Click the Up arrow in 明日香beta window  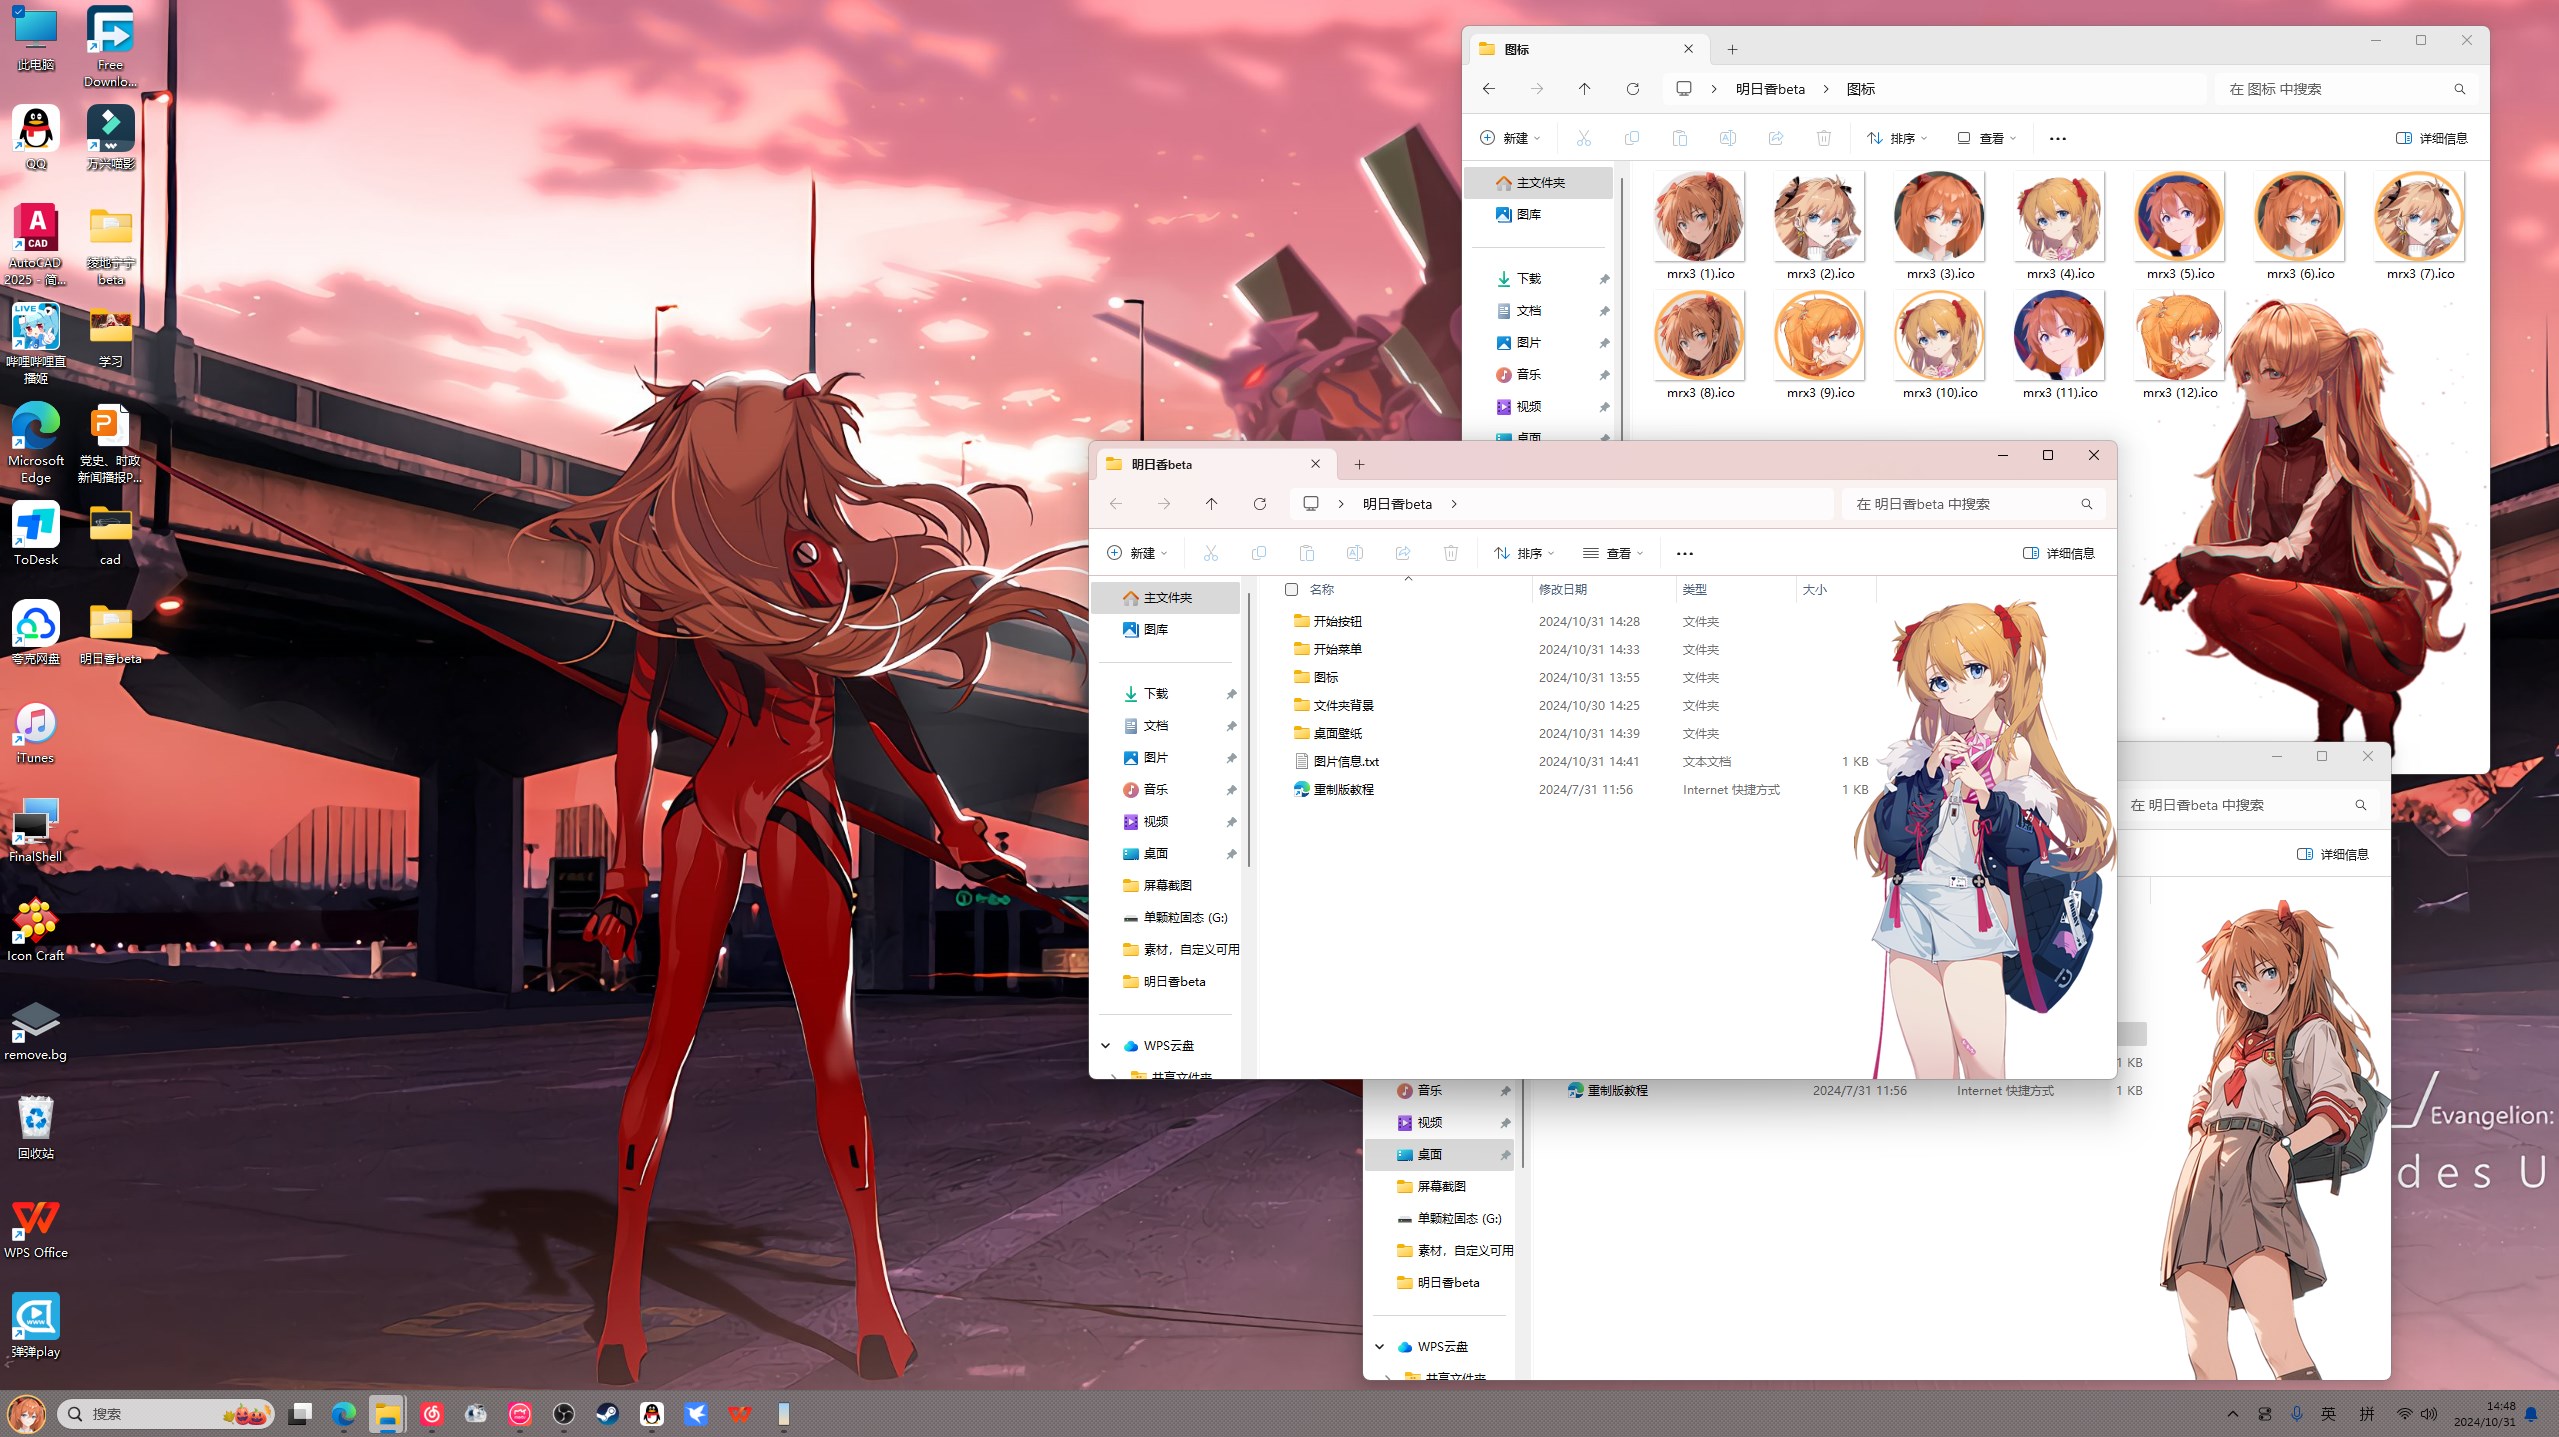(x=1211, y=504)
